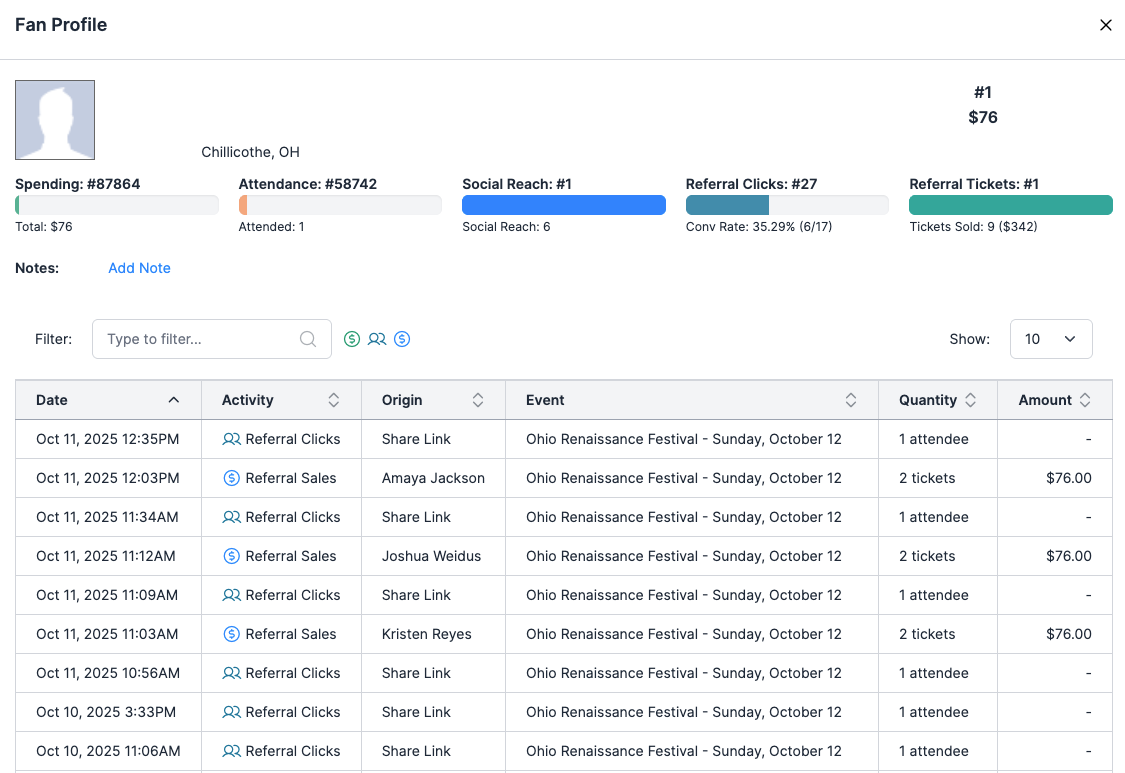1125x773 pixels.
Task: Click the fan profile avatar image
Action: (x=55, y=120)
